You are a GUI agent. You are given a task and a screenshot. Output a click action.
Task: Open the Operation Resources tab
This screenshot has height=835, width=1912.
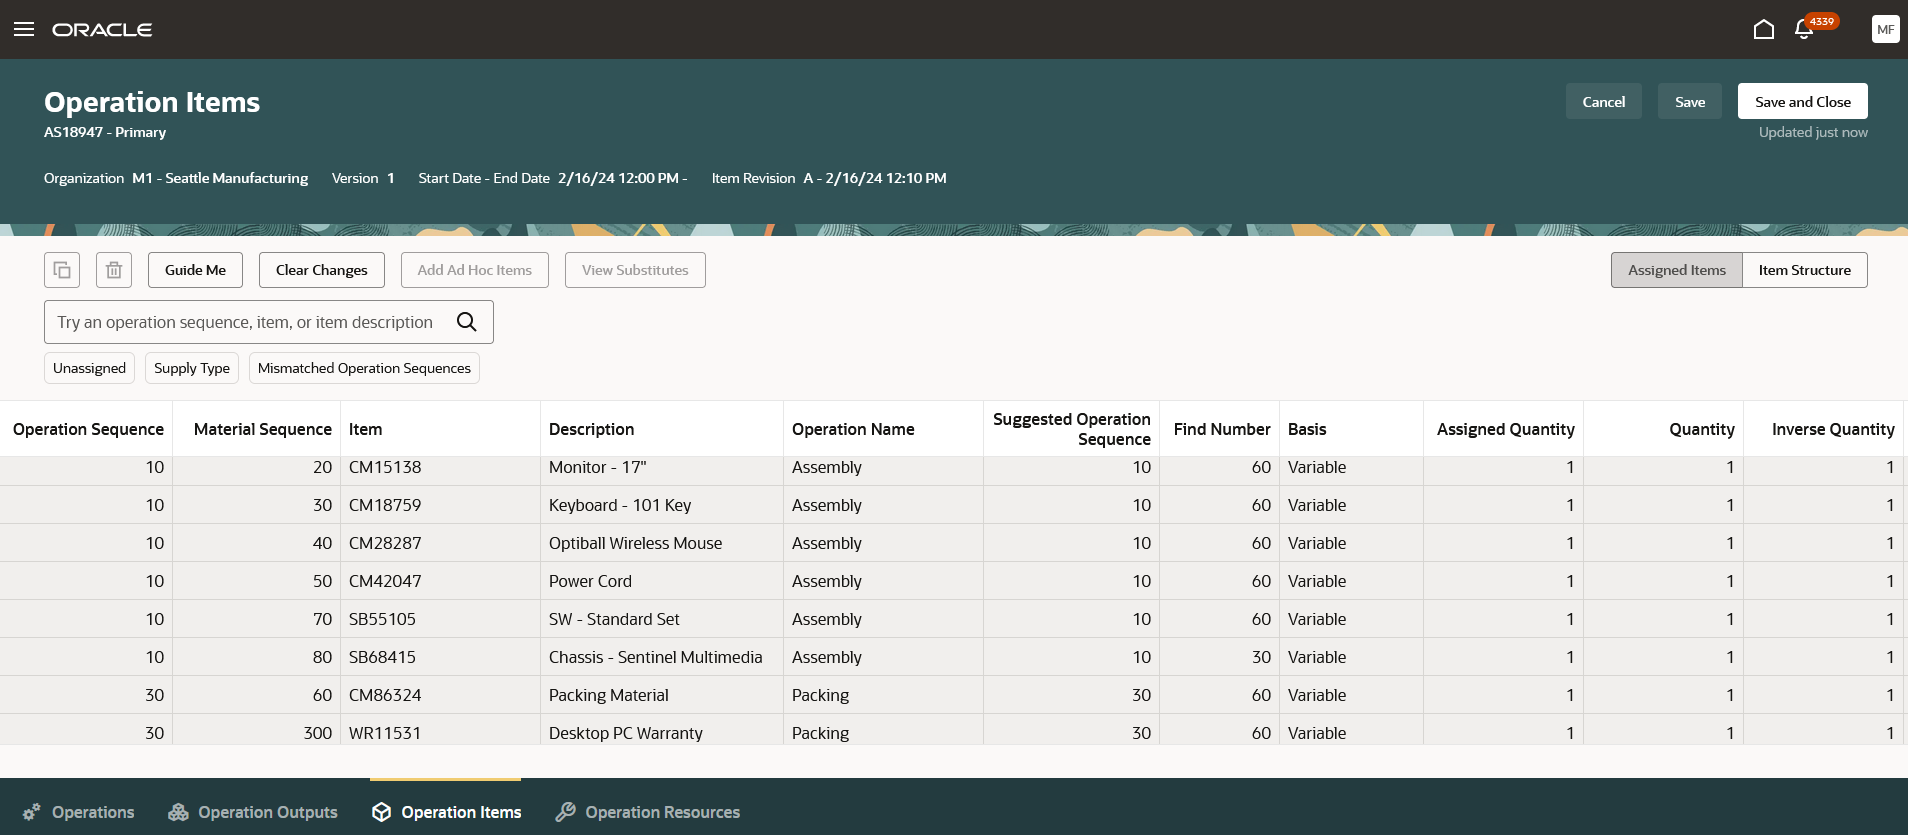pos(648,812)
